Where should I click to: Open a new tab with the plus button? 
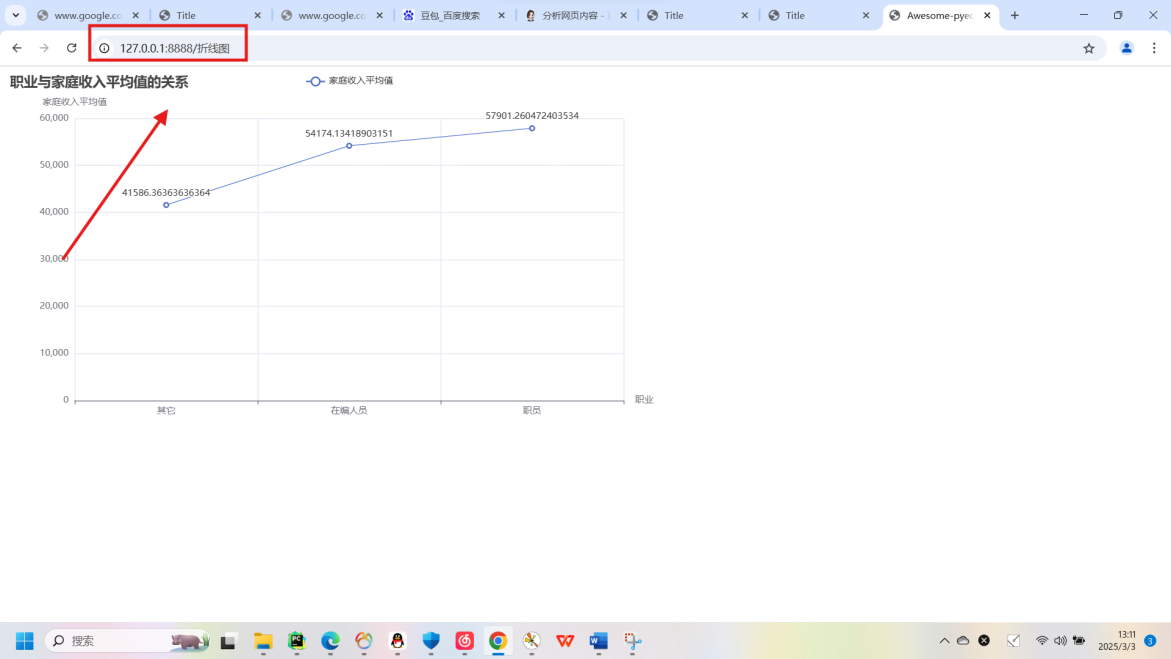1014,15
